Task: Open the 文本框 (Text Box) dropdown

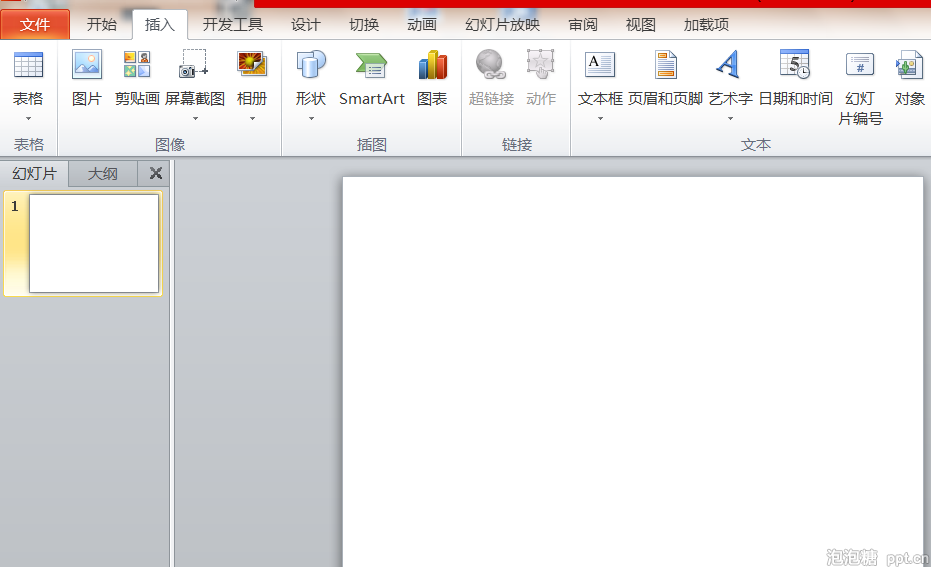Action: point(600,118)
